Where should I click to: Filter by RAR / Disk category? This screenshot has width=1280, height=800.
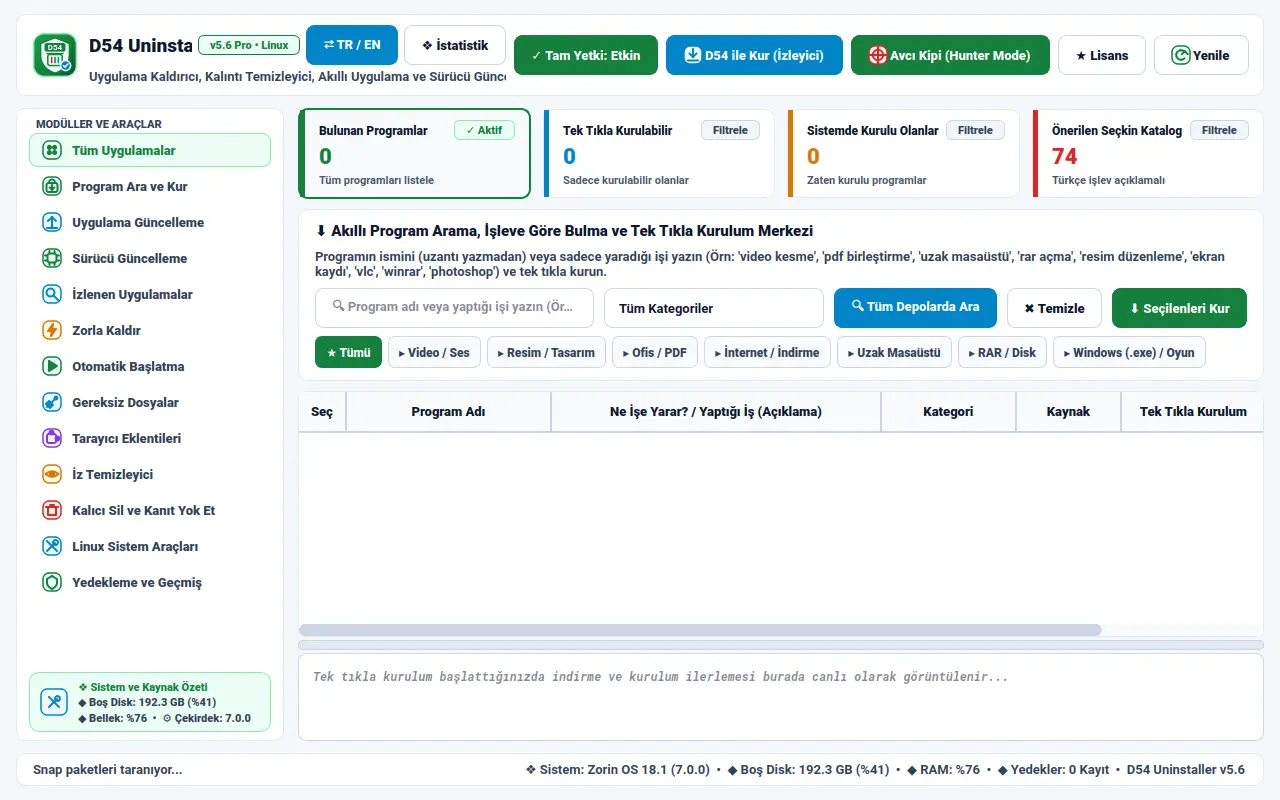click(1003, 352)
